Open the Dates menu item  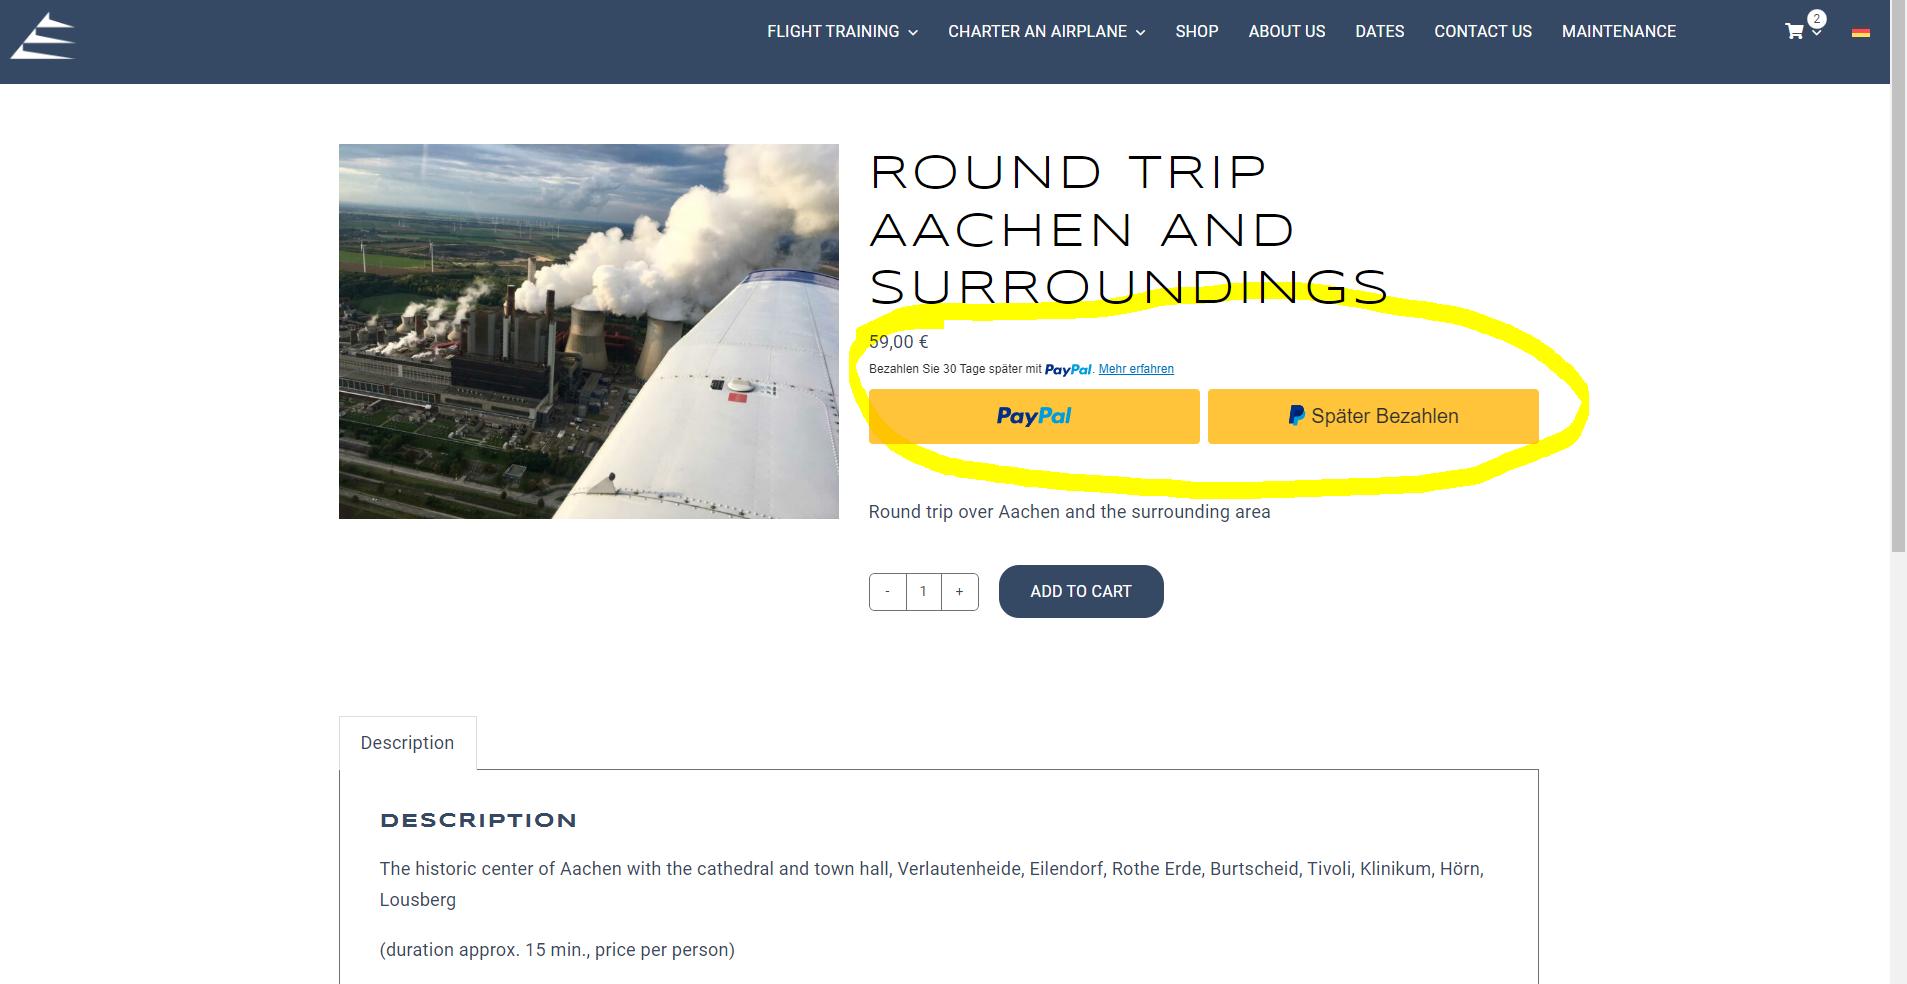tap(1379, 32)
